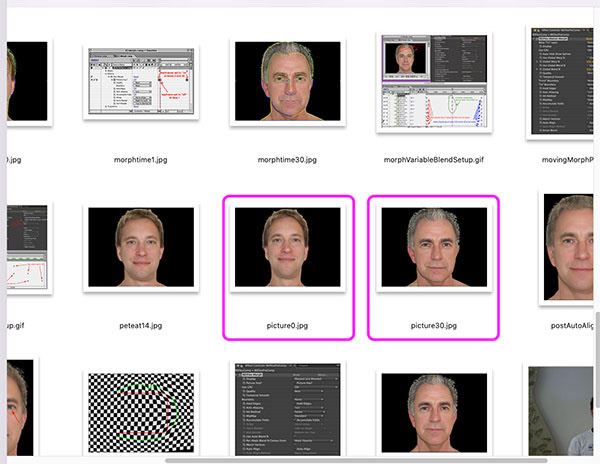Viewport: 600px width, 464px height.
Task: Select the picture0.jpg thumbnail
Action: tap(287, 247)
